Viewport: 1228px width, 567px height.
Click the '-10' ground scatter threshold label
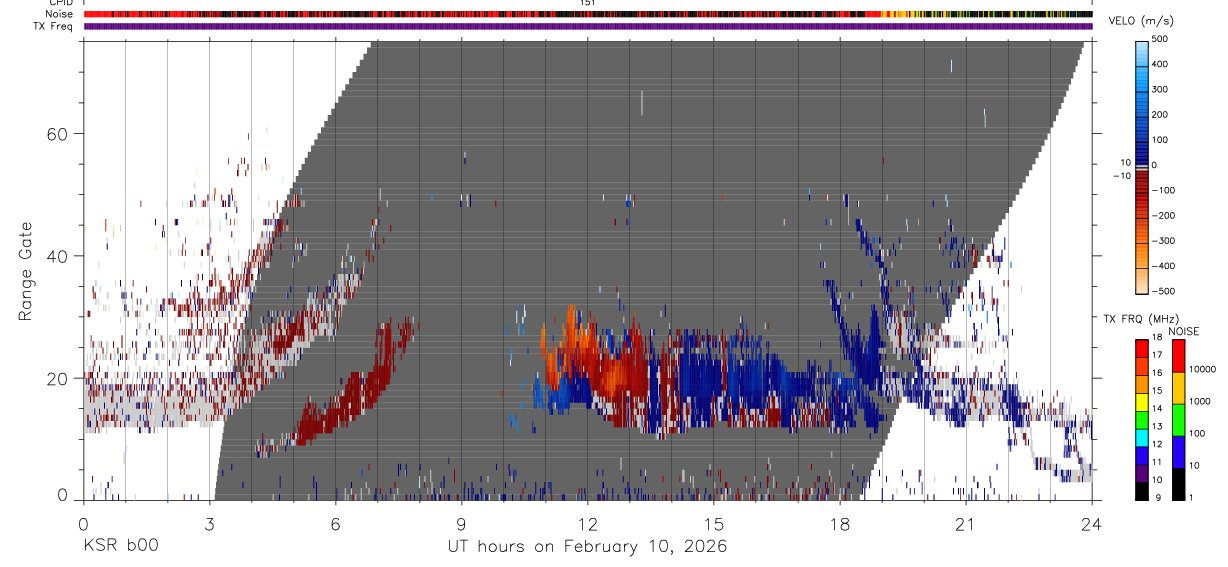[1121, 175]
